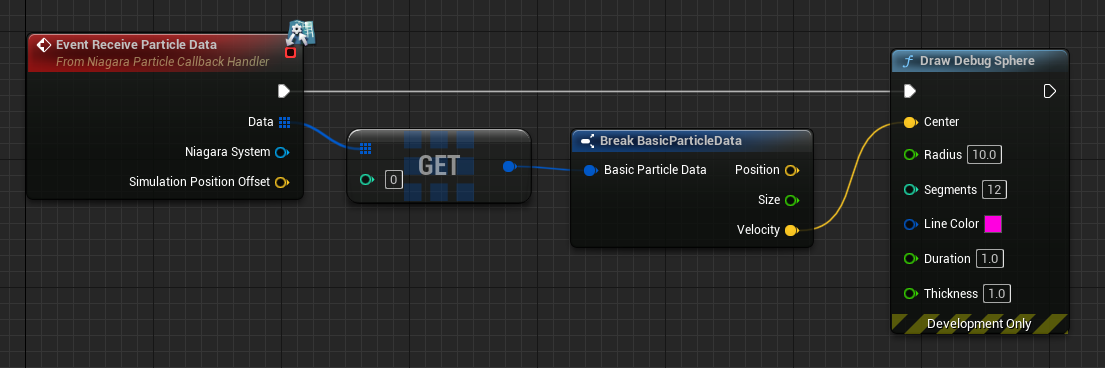The height and width of the screenshot is (368, 1105).
Task: Click the interface icon above the event node
Action: click(x=301, y=33)
